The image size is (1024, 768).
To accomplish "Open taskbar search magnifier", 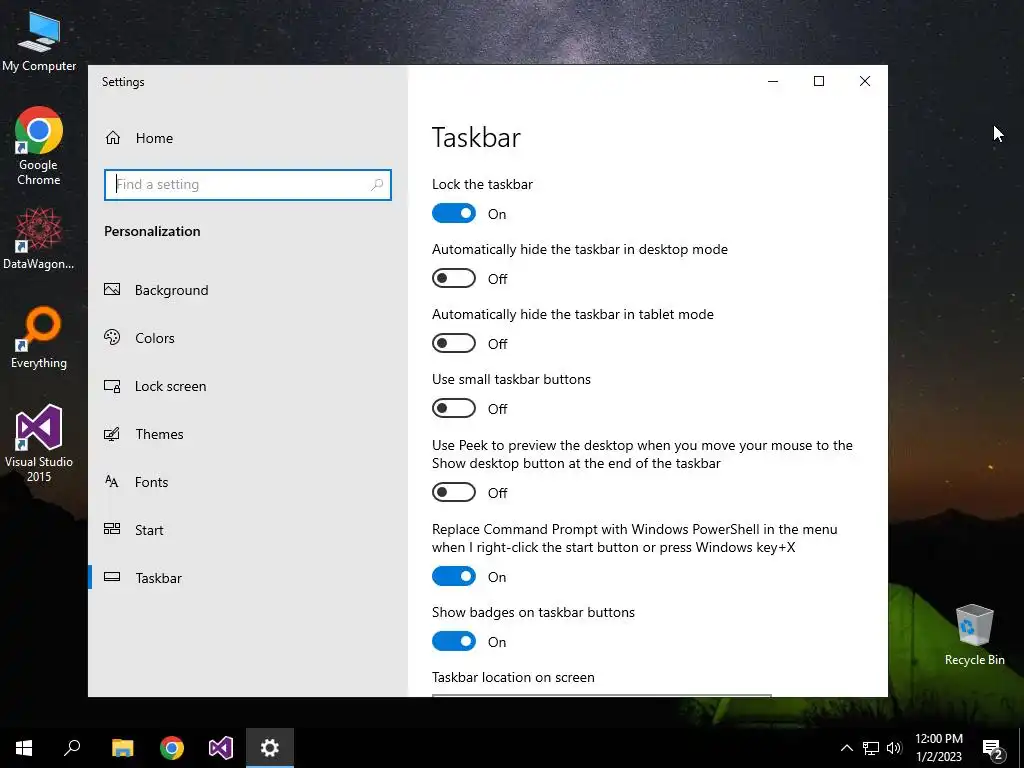I will click(72, 748).
